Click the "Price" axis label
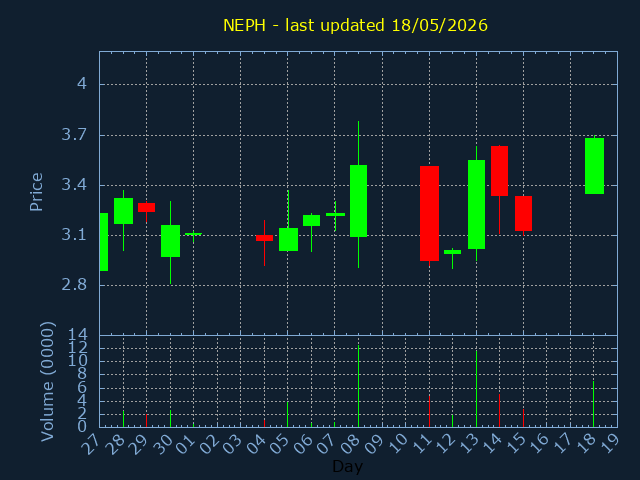This screenshot has width=640, height=480. click(36, 192)
